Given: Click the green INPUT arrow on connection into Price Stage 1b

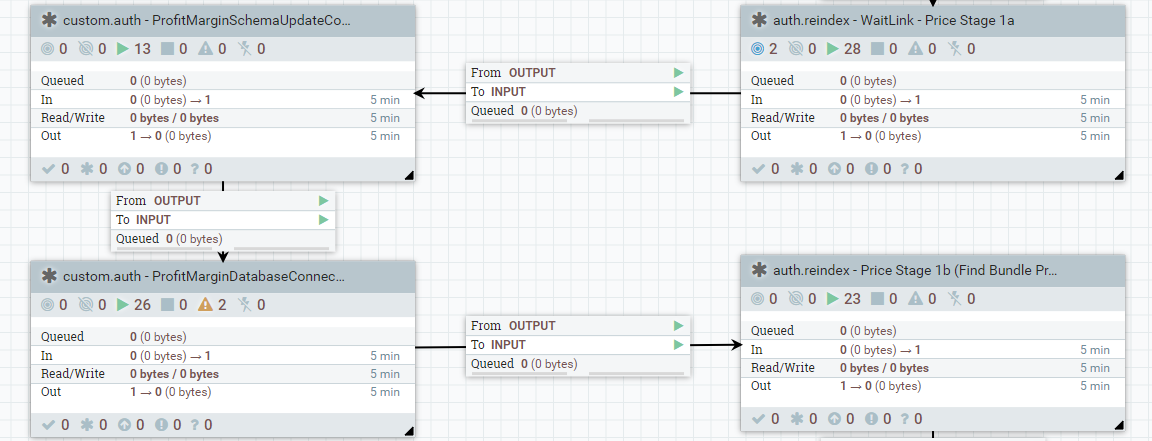Looking at the screenshot, I should 679,345.
